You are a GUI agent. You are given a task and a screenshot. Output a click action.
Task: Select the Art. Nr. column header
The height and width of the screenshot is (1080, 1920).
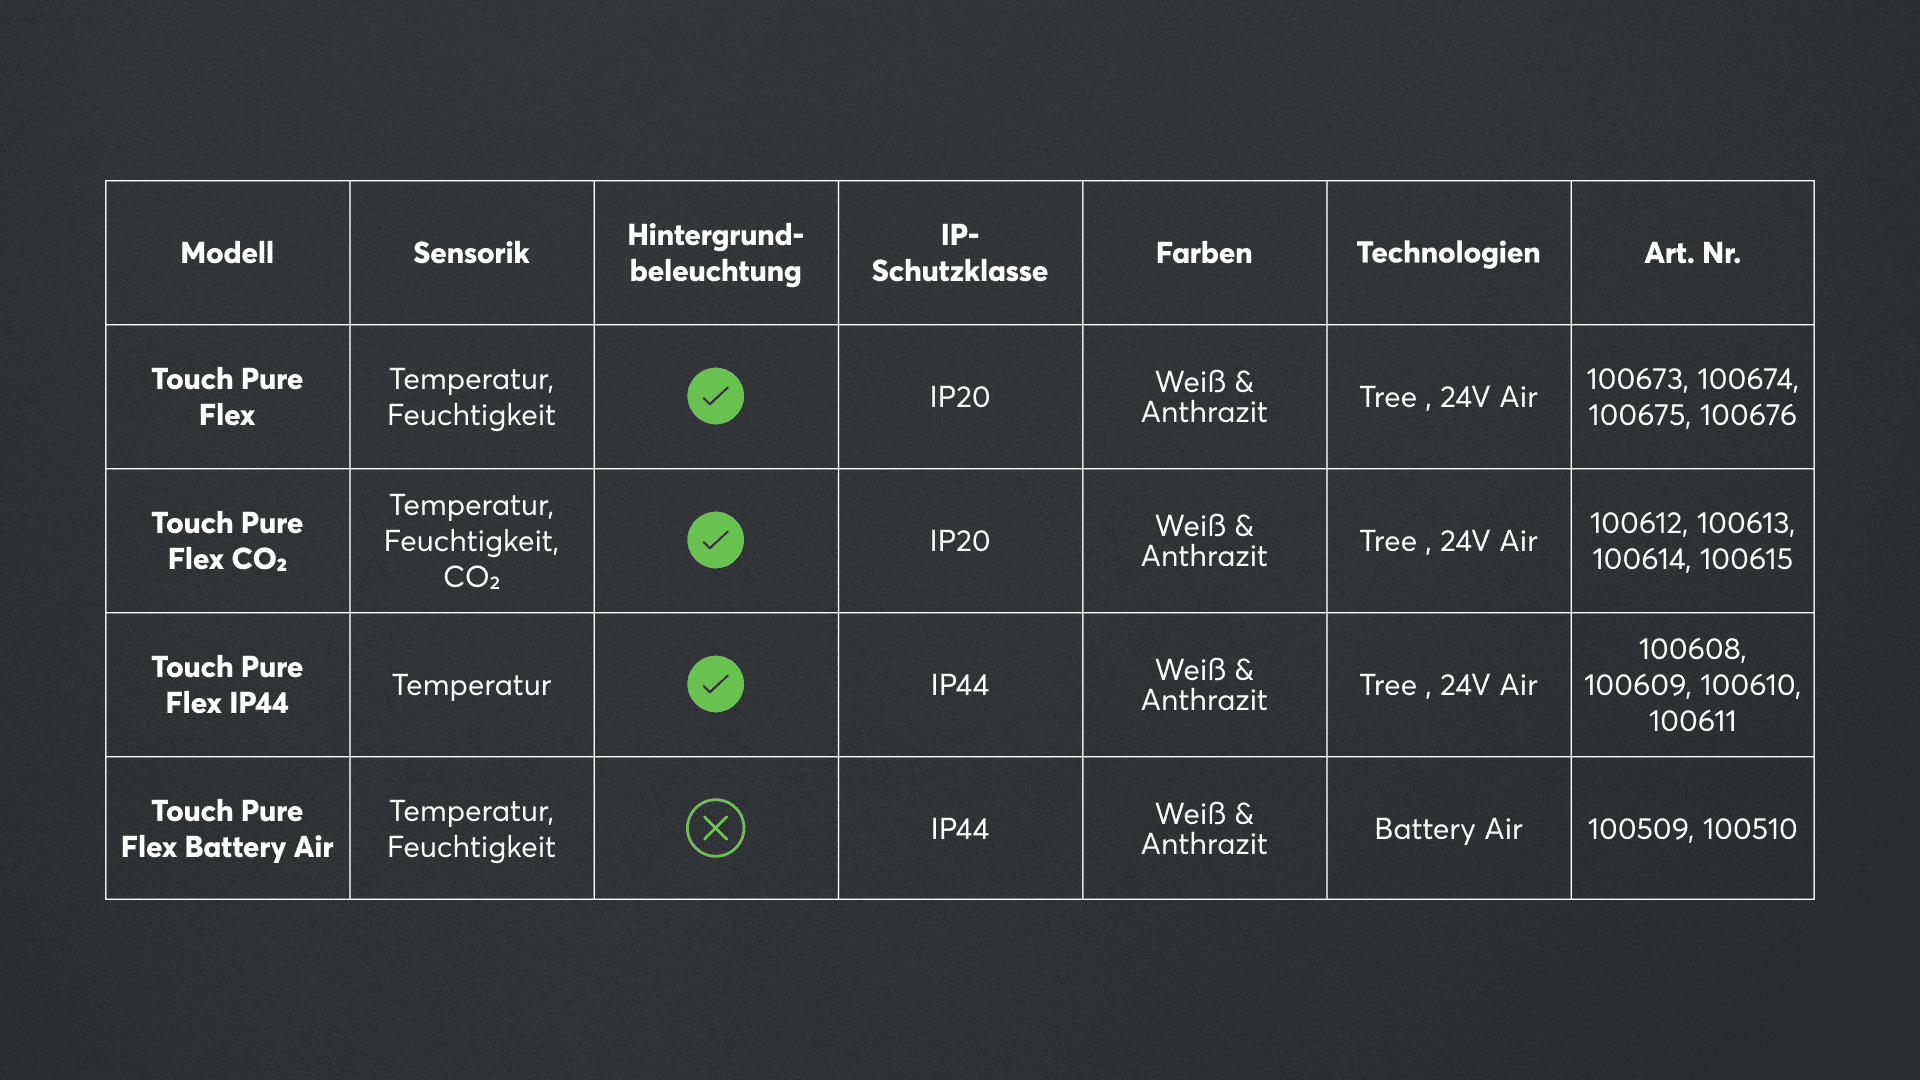point(1692,253)
